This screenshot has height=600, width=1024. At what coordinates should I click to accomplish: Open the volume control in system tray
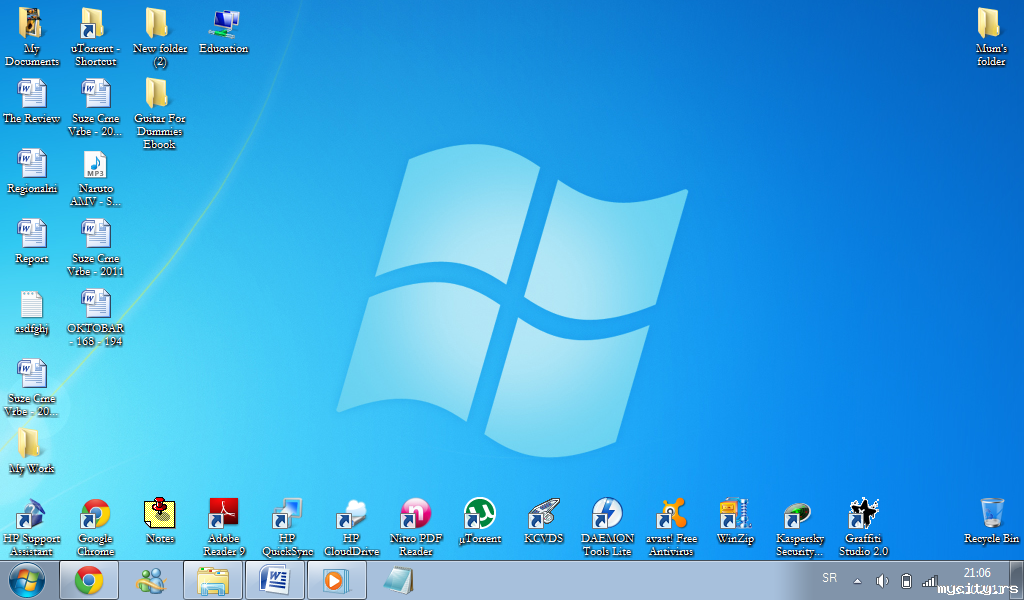882,581
